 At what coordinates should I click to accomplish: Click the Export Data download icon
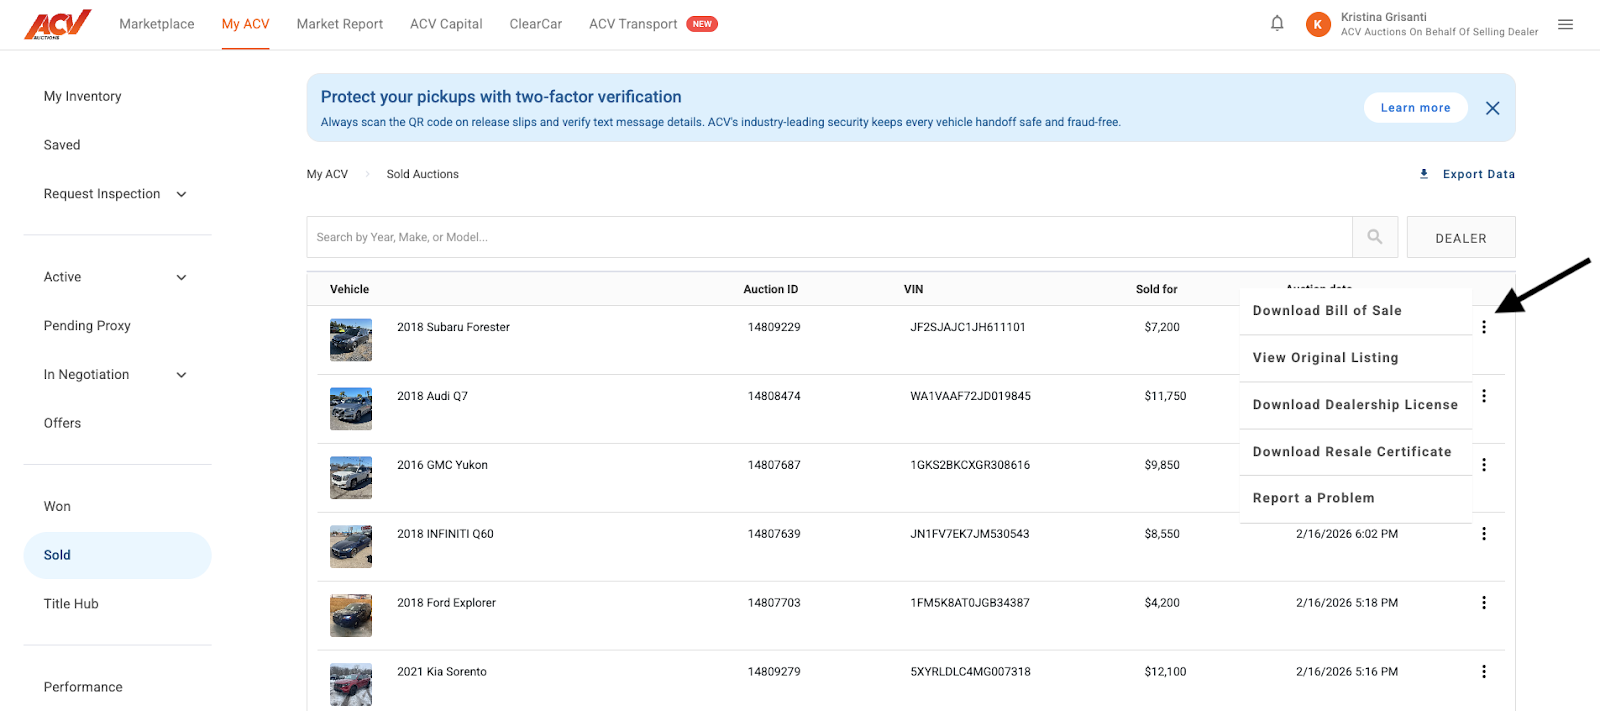(1424, 174)
